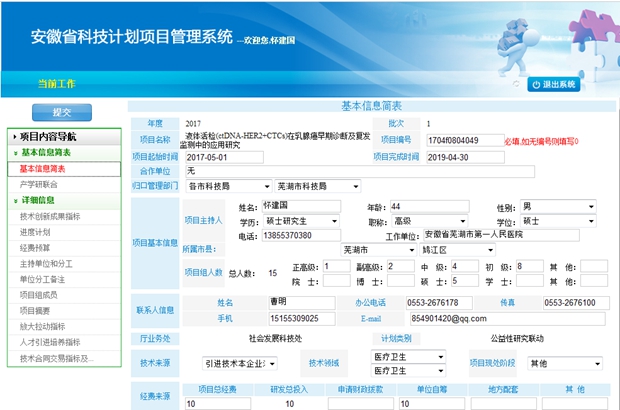Click the 正高级 count field
The width and height of the screenshot is (620, 410).
click(x=336, y=266)
